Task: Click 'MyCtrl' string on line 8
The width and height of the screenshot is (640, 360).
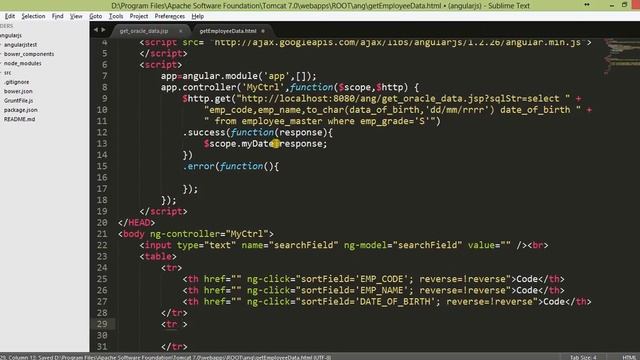Action: click(263, 87)
